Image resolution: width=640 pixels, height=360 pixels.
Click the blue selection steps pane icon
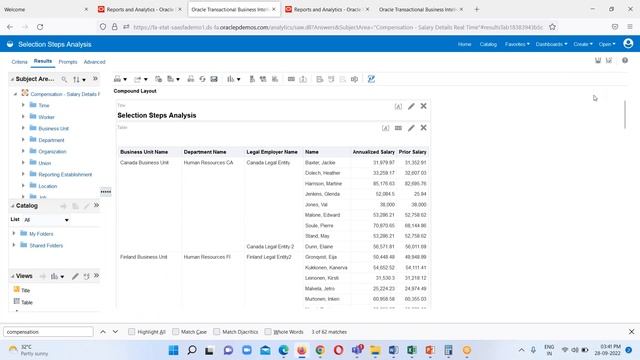tap(371, 79)
